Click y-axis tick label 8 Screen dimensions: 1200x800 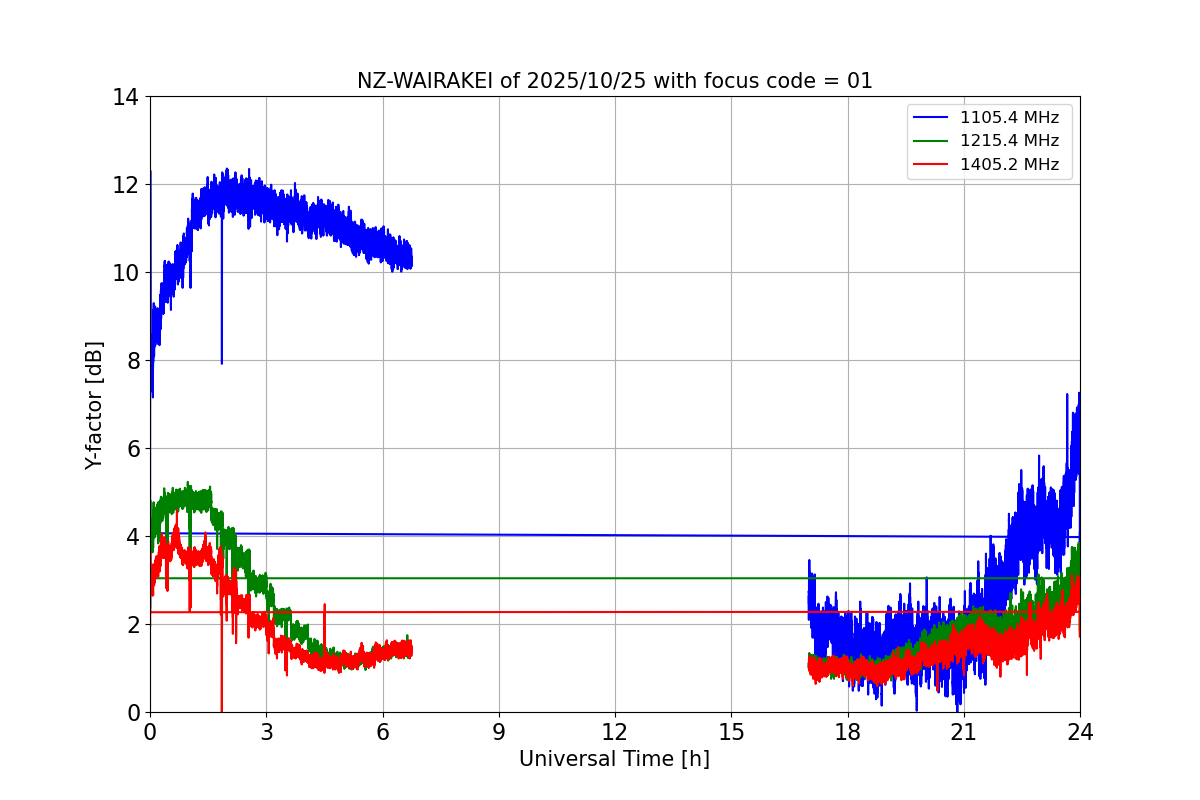[x=131, y=361]
